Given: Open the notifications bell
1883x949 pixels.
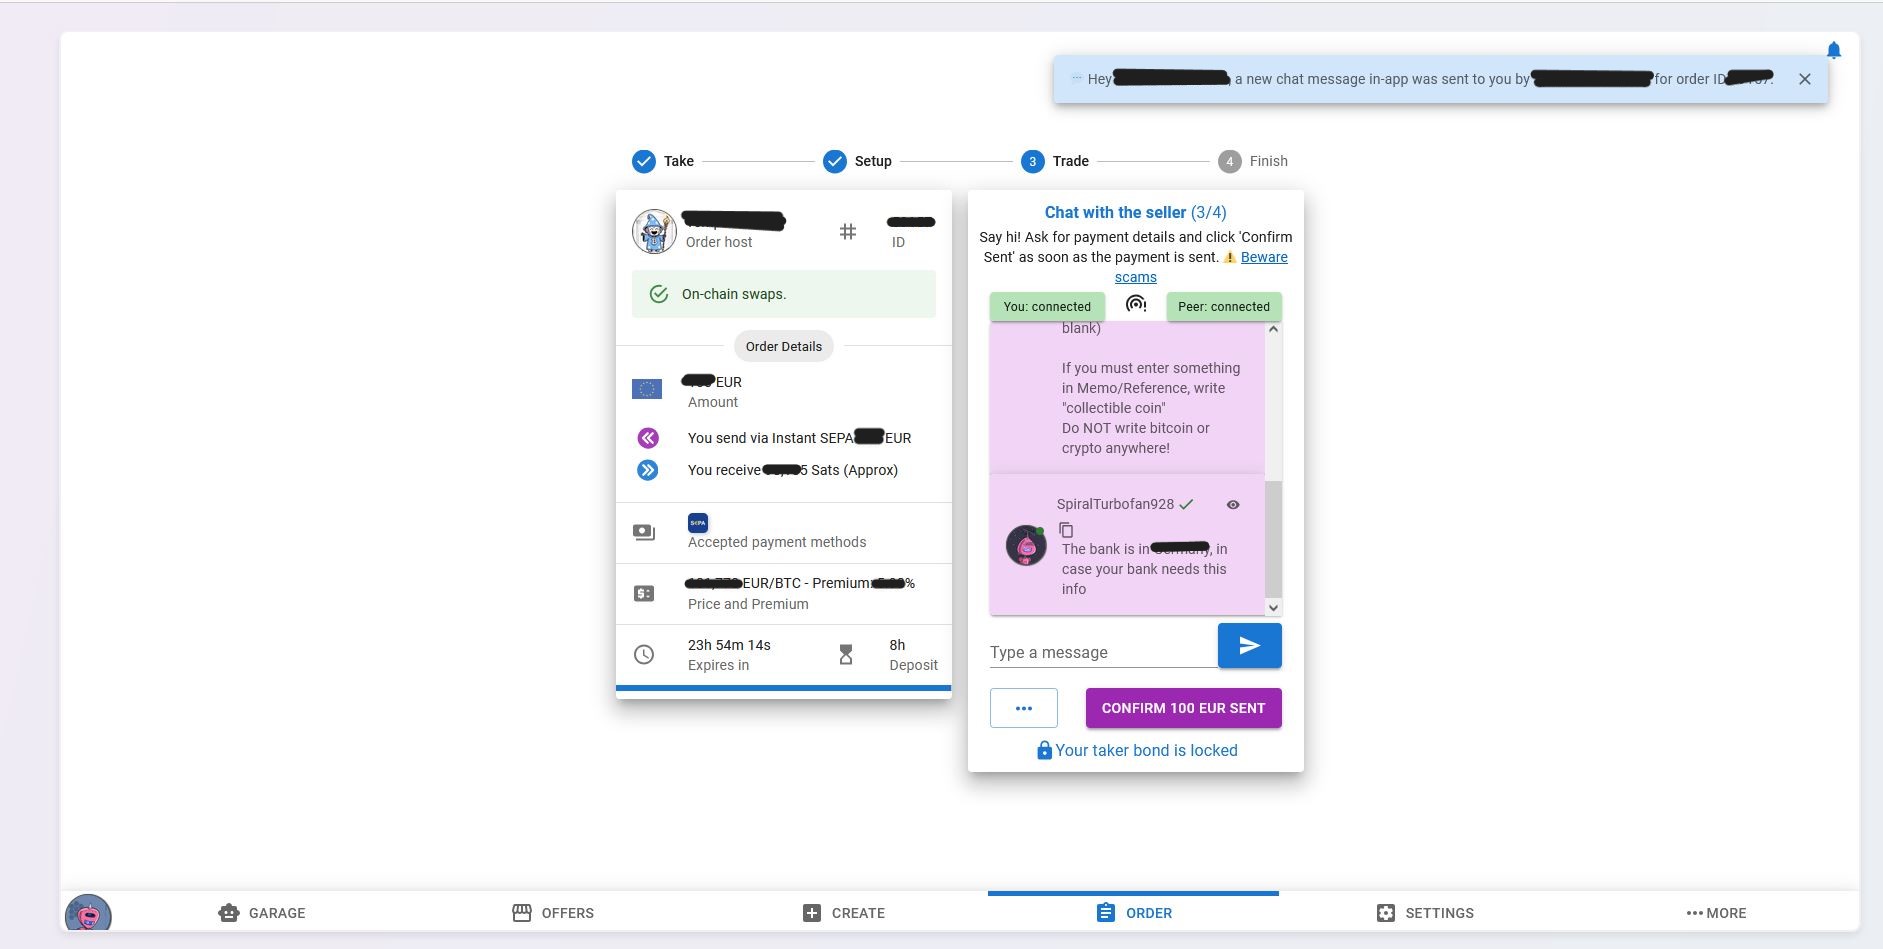Looking at the screenshot, I should 1833,49.
